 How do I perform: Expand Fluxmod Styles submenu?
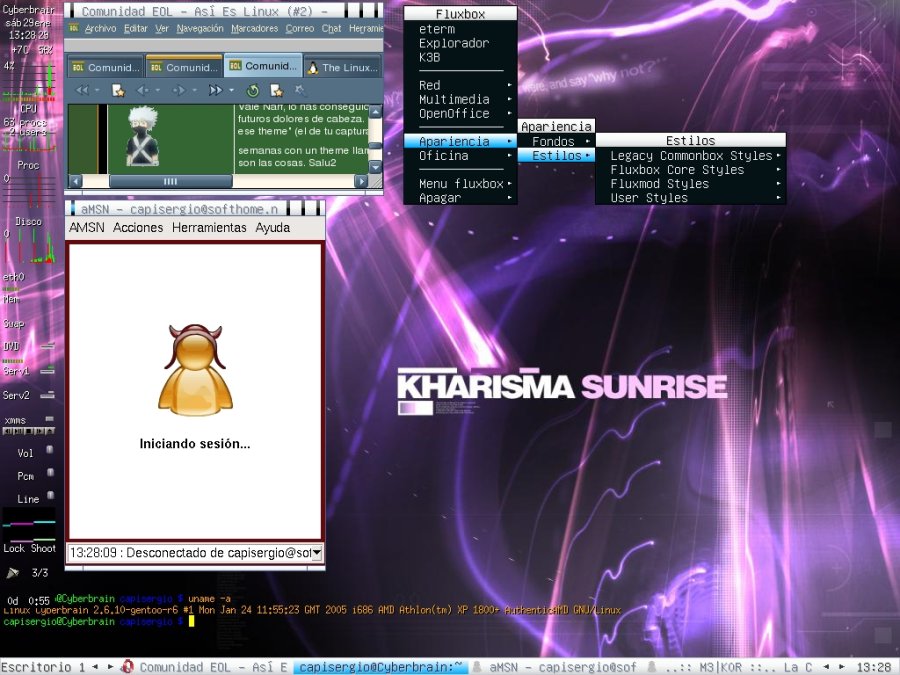click(x=690, y=184)
